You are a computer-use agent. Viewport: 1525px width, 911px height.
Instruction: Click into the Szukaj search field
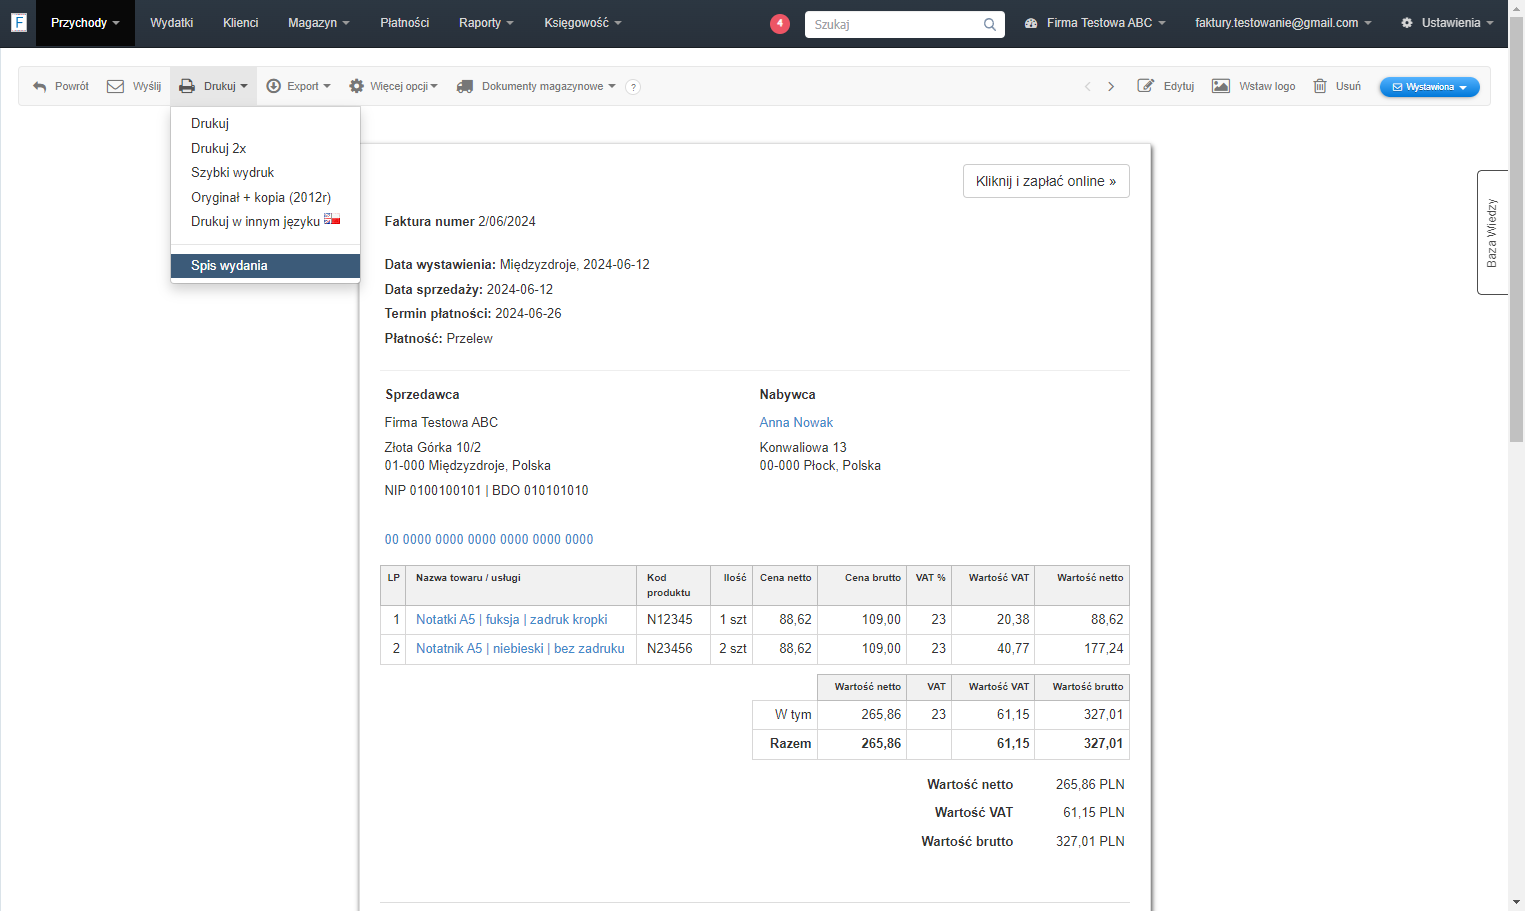tap(895, 24)
